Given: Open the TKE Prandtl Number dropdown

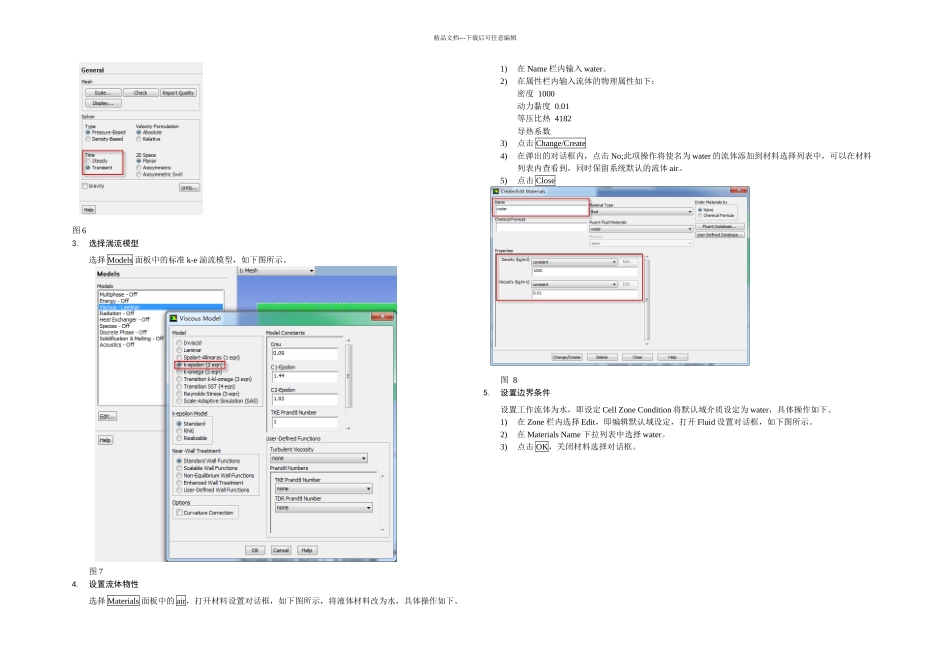Looking at the screenshot, I should coord(324,488).
